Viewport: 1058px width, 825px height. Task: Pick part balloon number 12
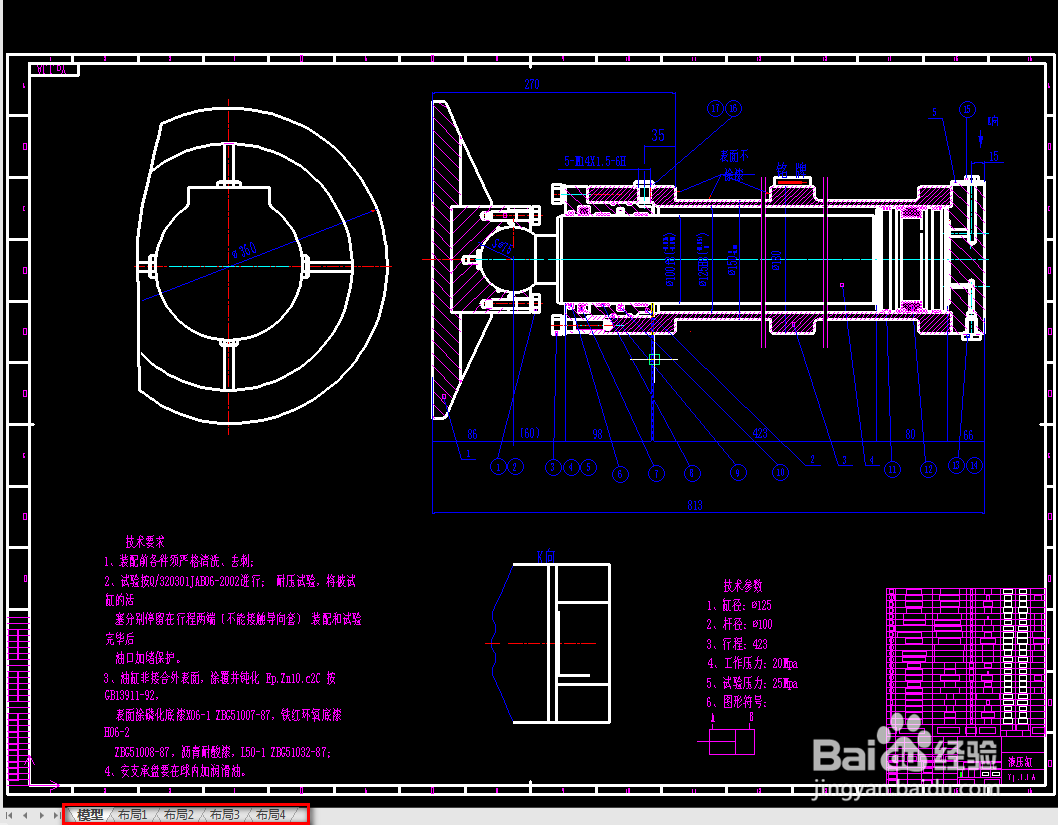click(x=928, y=470)
